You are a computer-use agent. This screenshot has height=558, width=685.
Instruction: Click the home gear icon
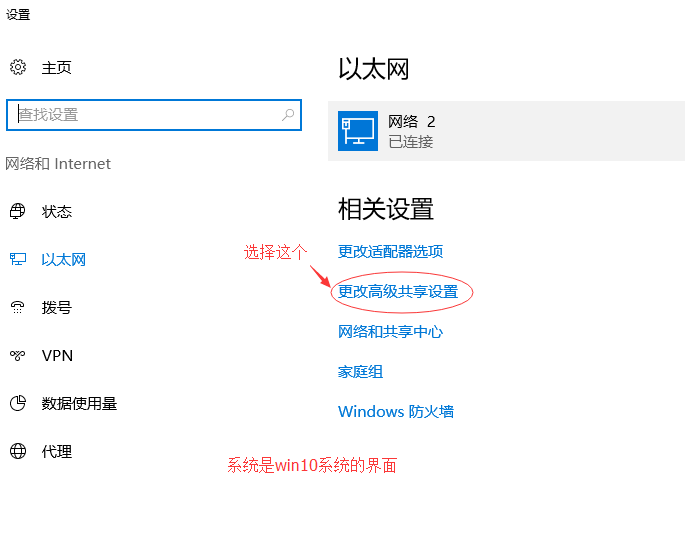pyautogui.click(x=18, y=67)
